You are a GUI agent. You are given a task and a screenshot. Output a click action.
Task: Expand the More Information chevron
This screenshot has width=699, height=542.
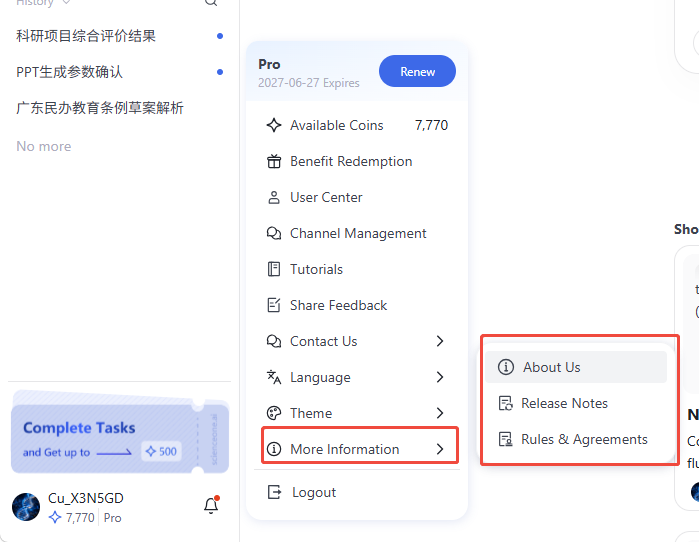click(440, 449)
